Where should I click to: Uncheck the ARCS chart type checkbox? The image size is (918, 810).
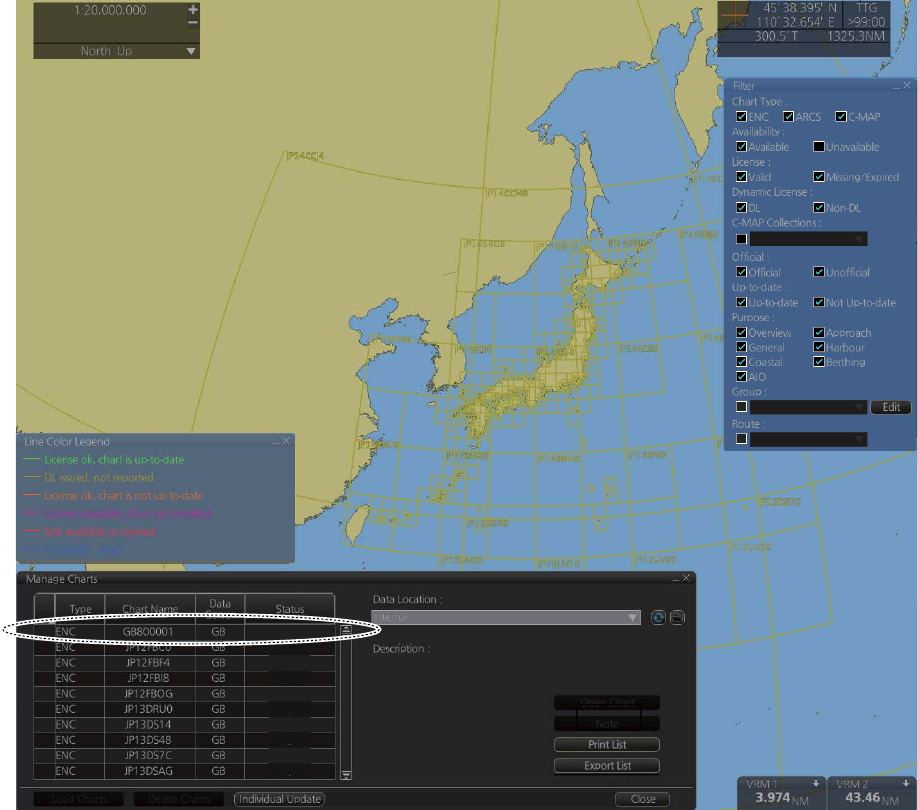789,117
